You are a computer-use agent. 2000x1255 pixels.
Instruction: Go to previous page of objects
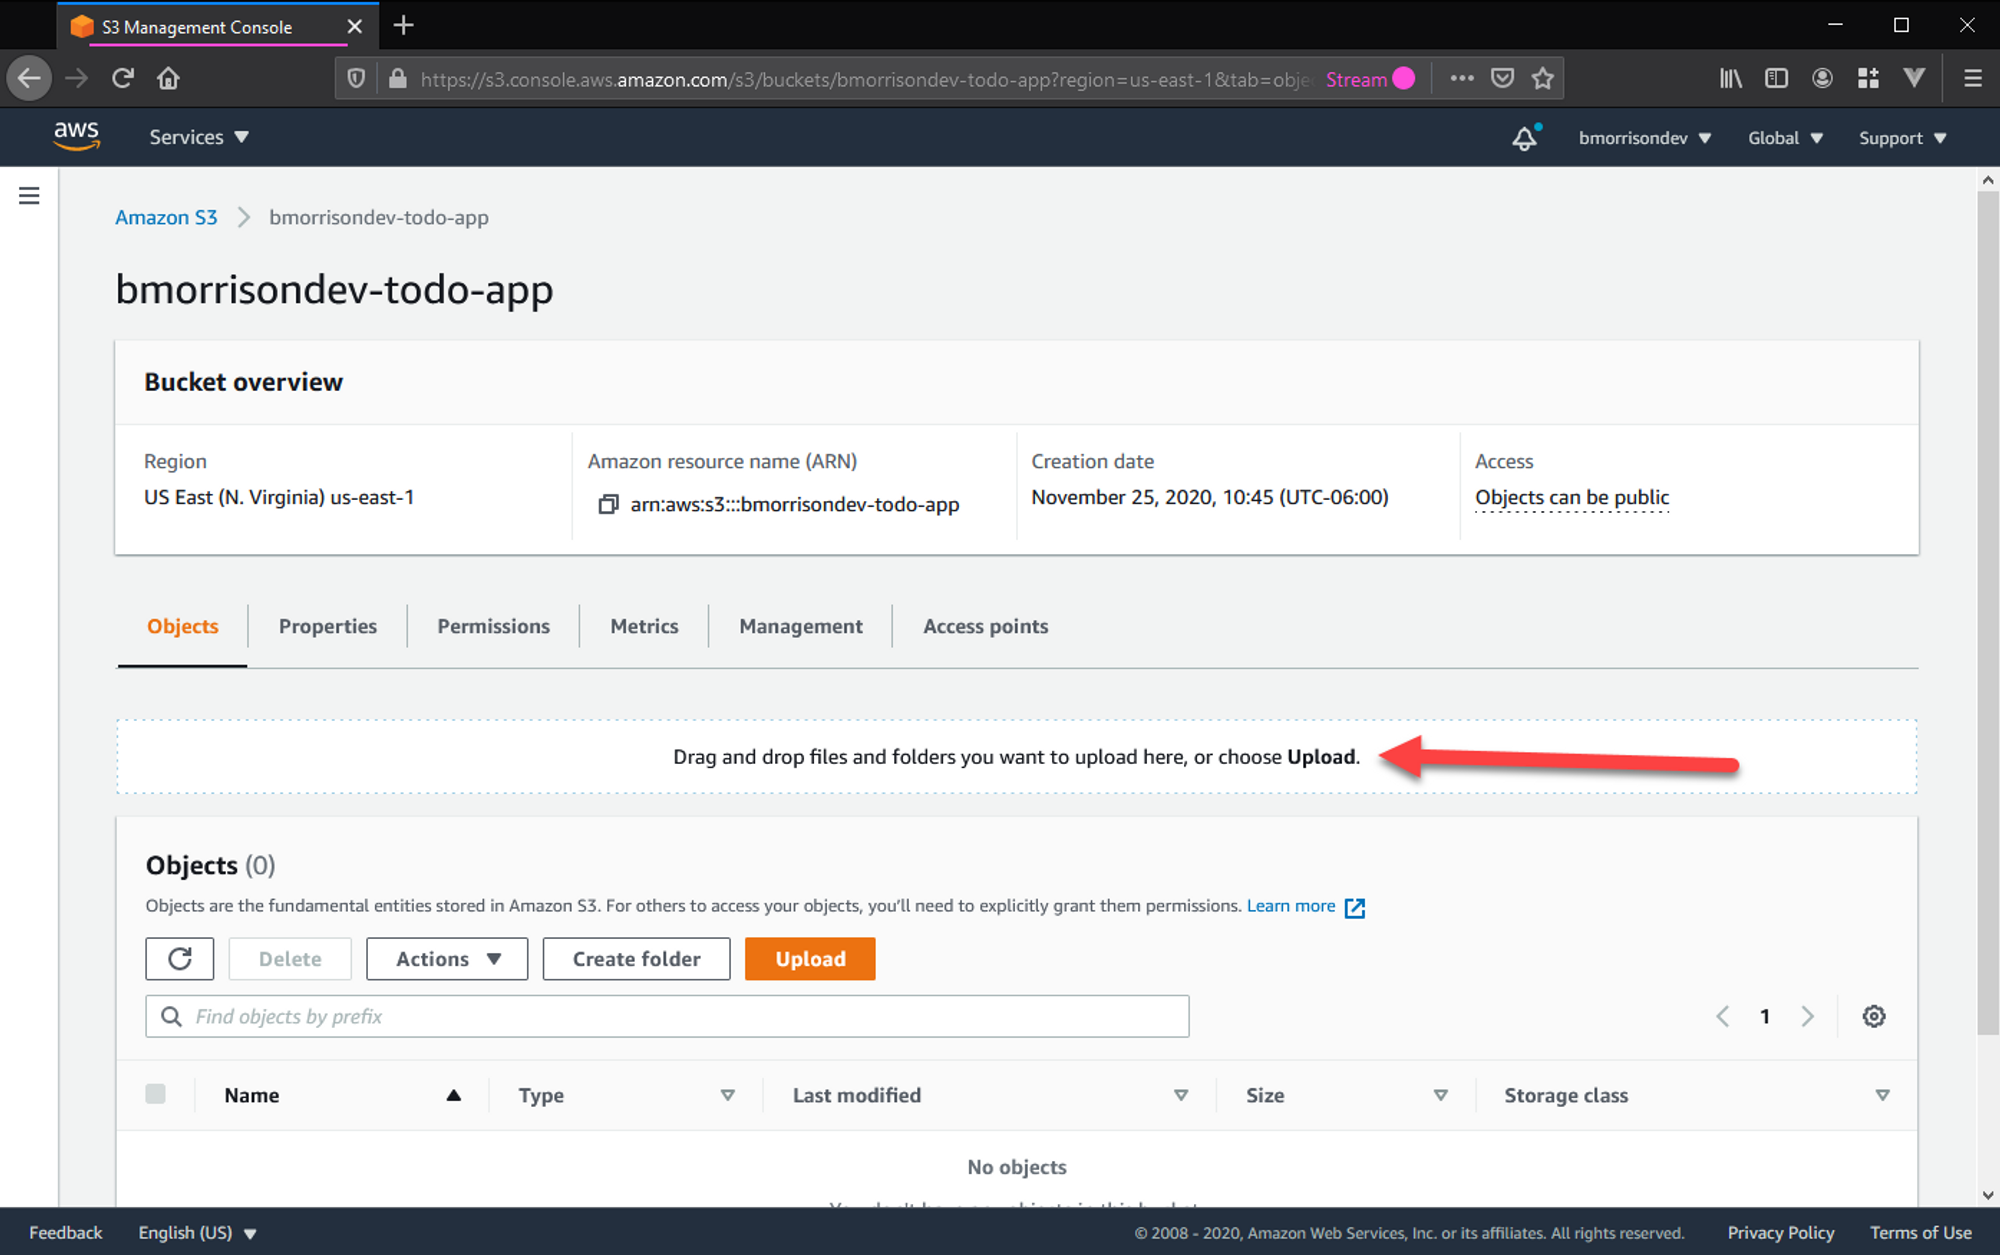1722,1016
